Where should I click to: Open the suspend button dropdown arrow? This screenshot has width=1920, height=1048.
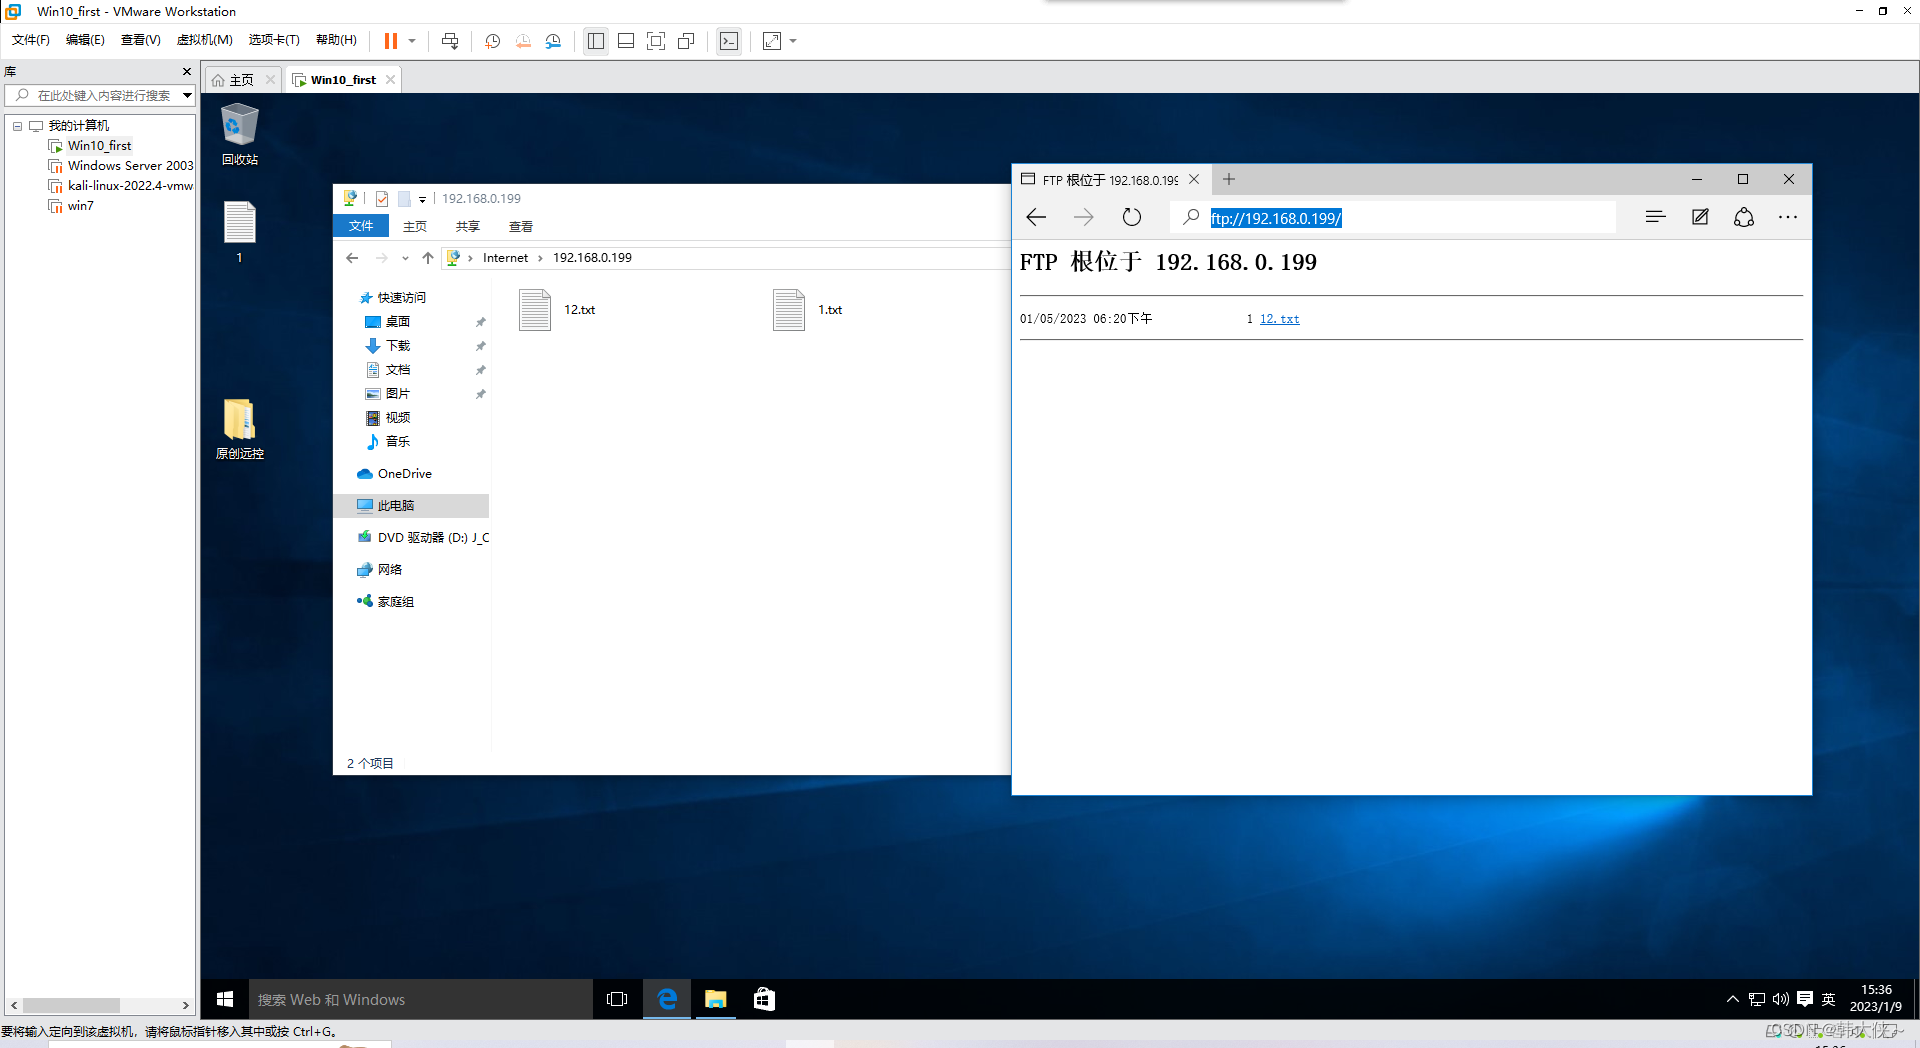(410, 41)
